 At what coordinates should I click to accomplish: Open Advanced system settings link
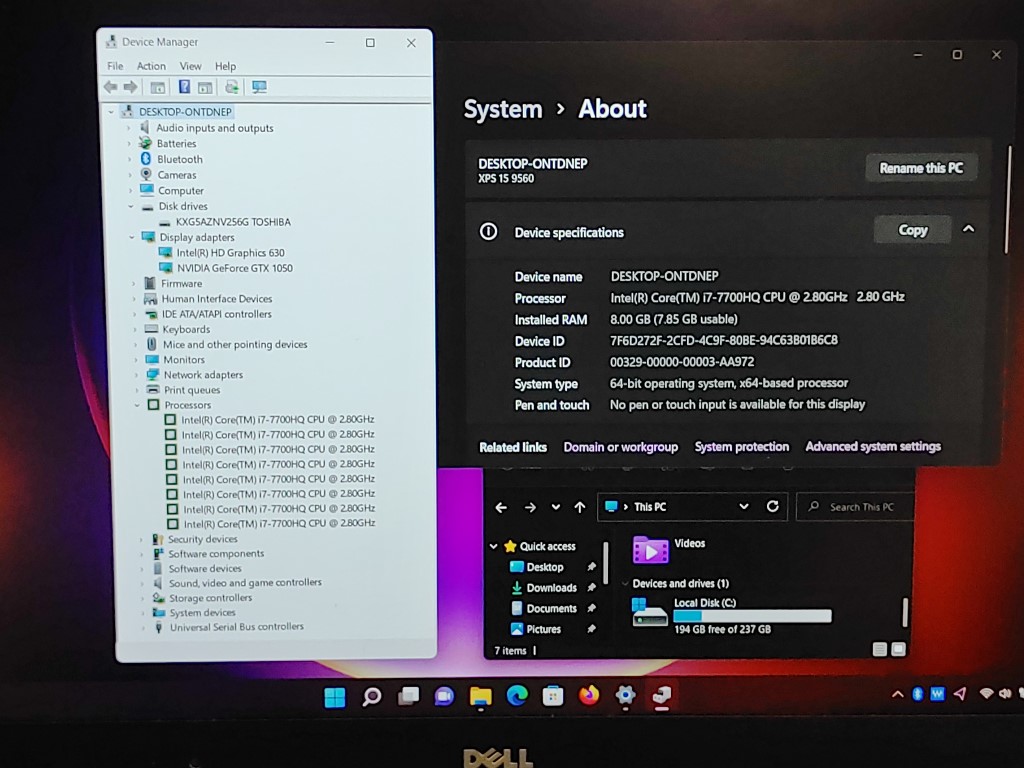coord(873,446)
